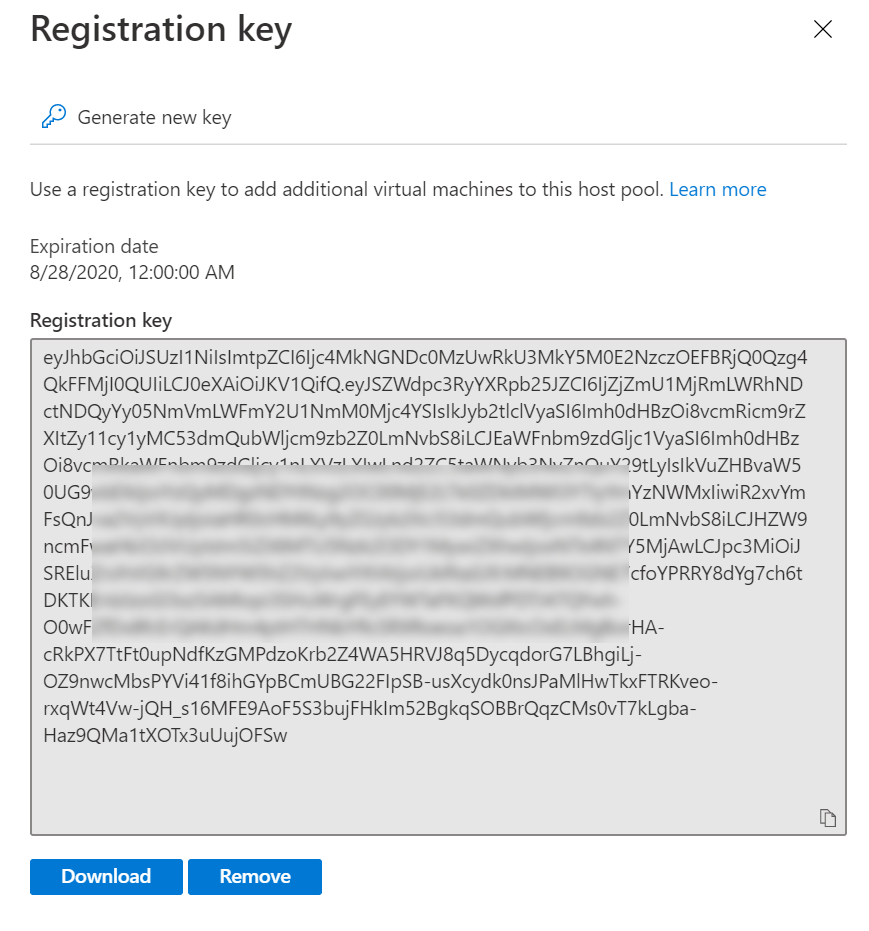Click the final key line Haz9QMa1tXOTx3uUujOFSw
The width and height of the screenshot is (869, 931).
pyautogui.click(x=165, y=736)
